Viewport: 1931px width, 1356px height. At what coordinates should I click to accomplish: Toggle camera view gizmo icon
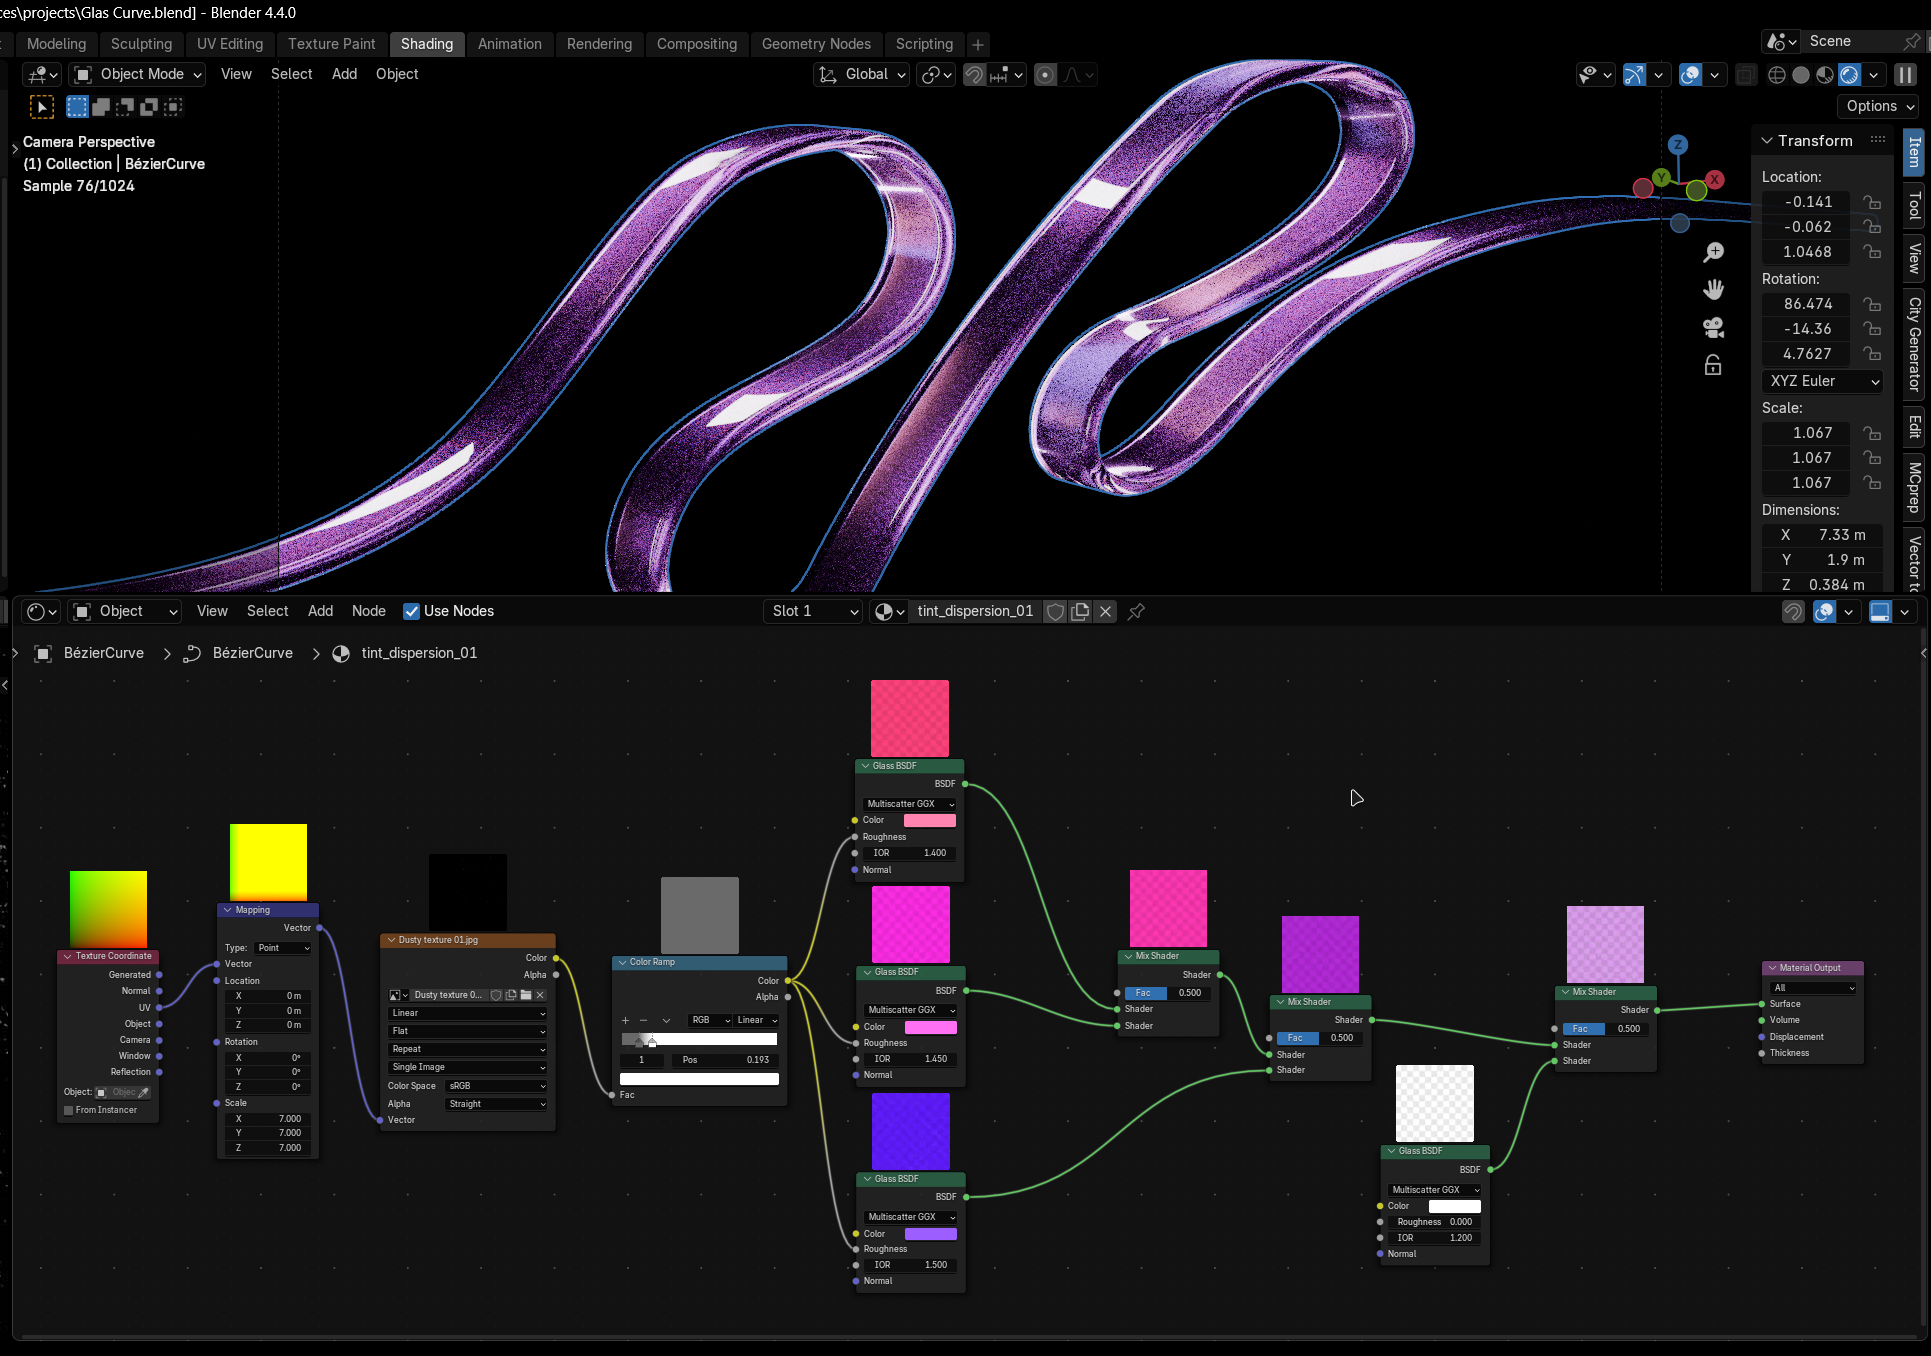point(1713,328)
